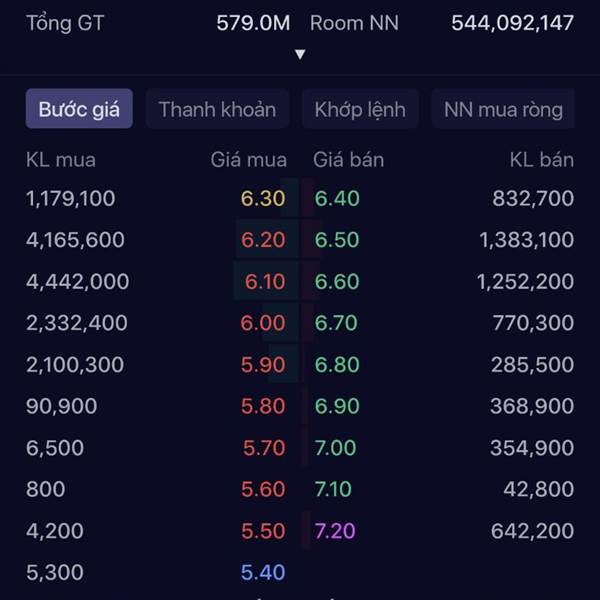Open the NN mua ròng tab
The image size is (600, 600).
pyautogui.click(x=503, y=109)
